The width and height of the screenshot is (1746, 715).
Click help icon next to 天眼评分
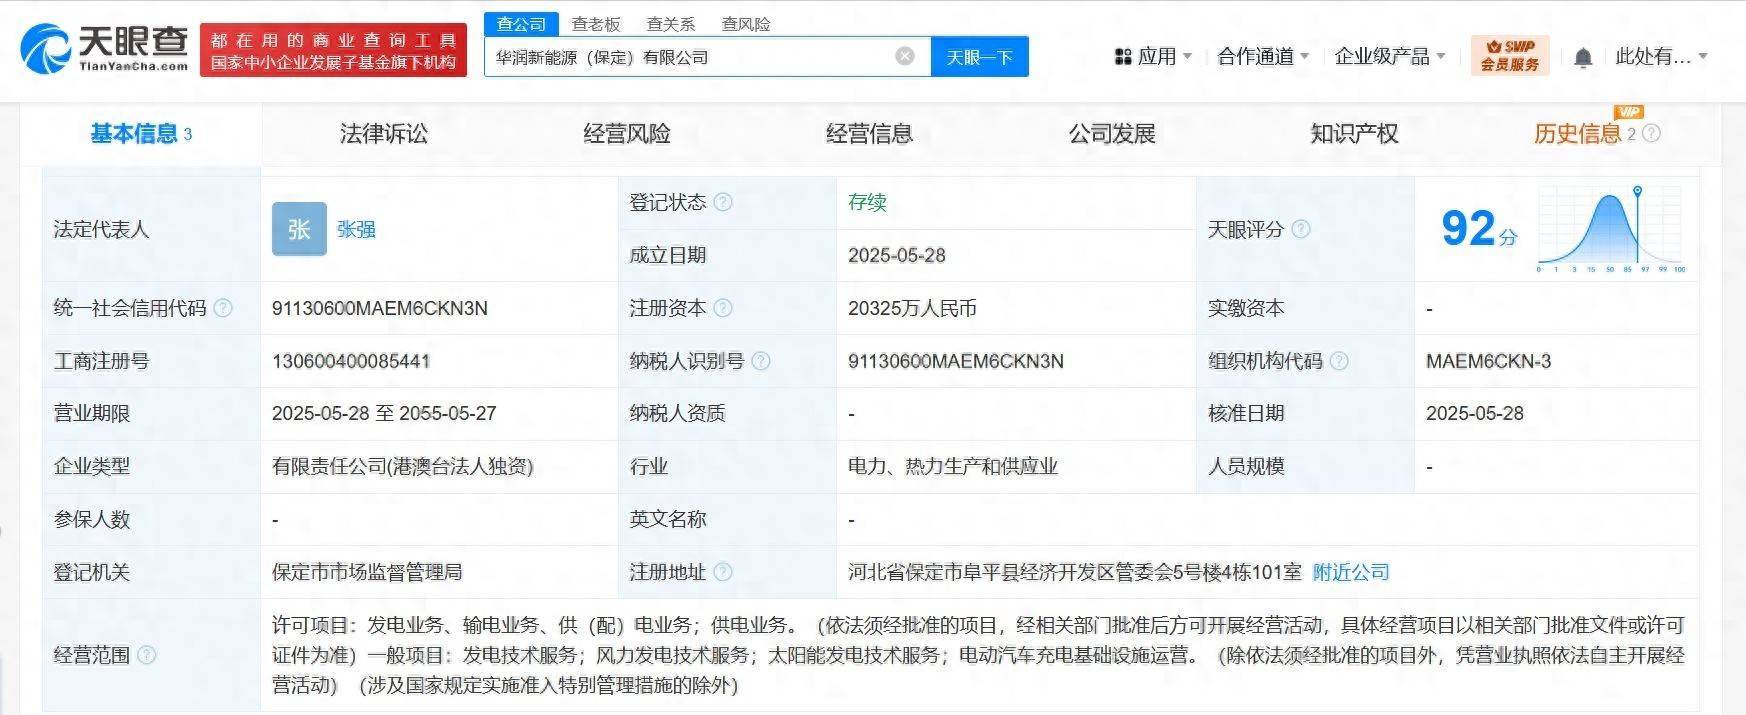coord(1301,229)
